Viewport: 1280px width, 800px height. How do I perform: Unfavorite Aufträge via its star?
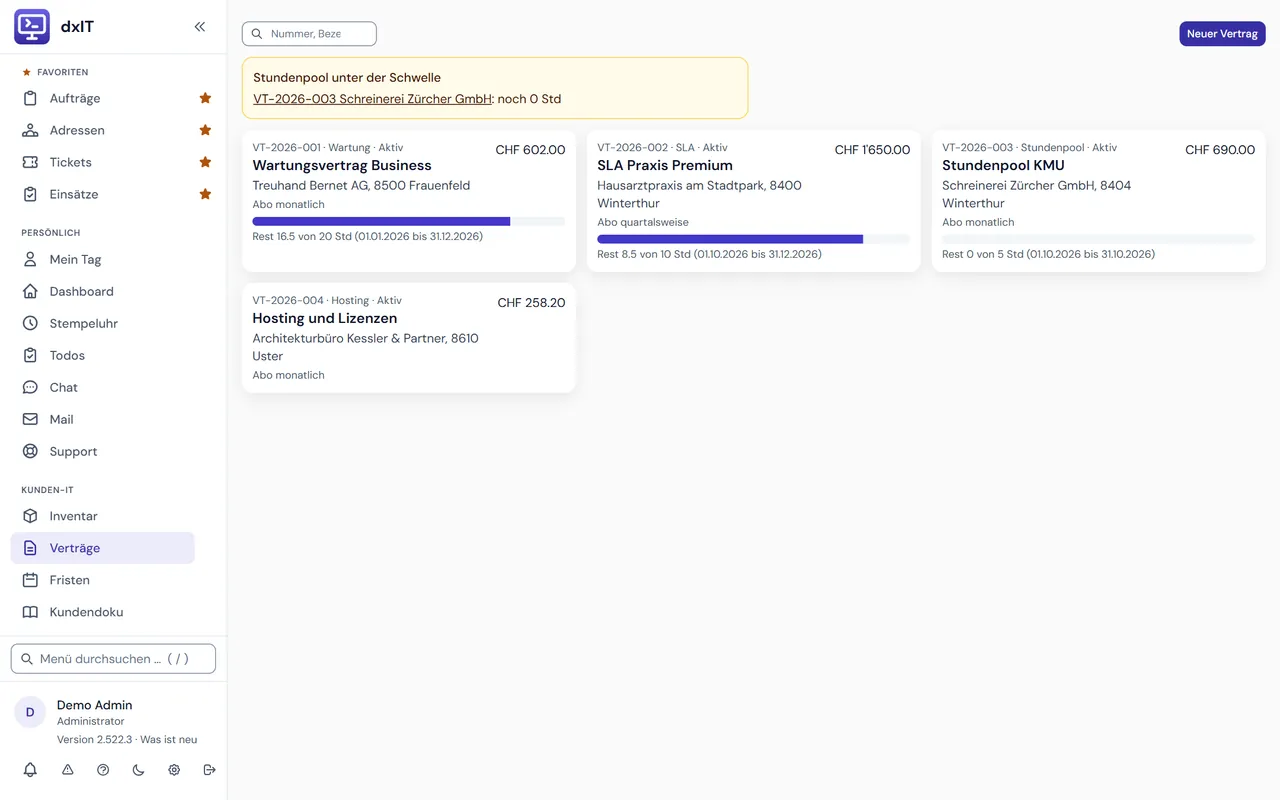(x=205, y=98)
